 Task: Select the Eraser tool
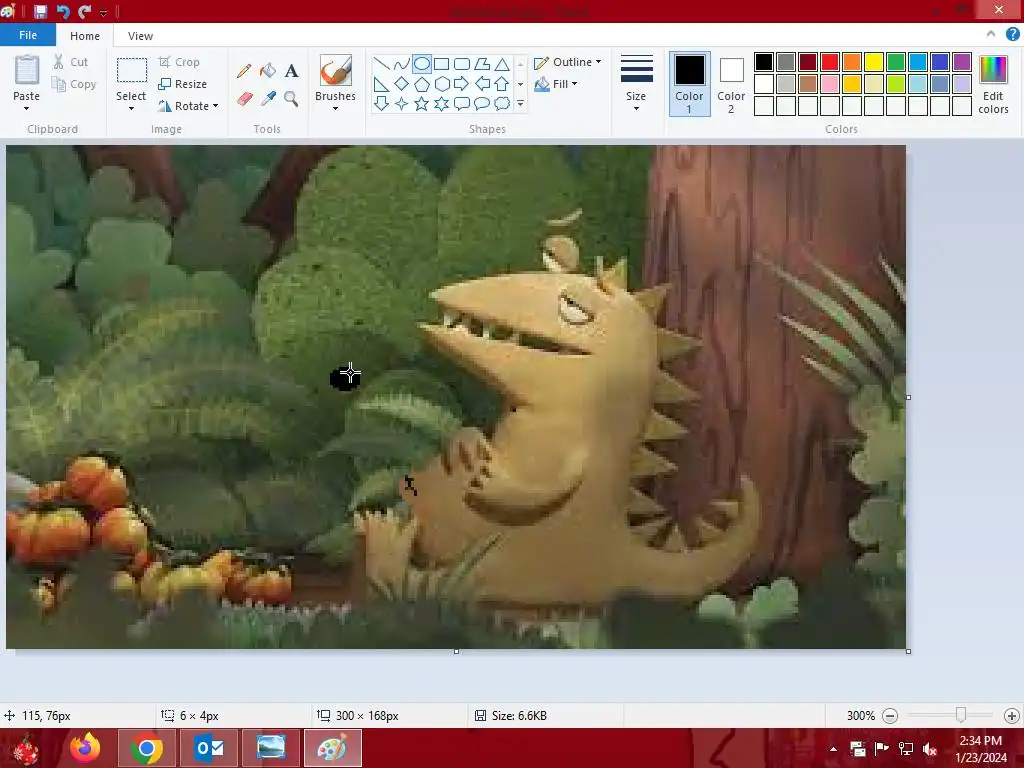[x=244, y=99]
